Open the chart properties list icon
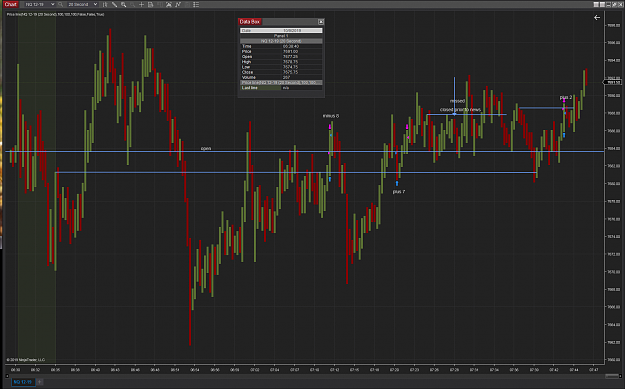625x389 pixels. 196,4
